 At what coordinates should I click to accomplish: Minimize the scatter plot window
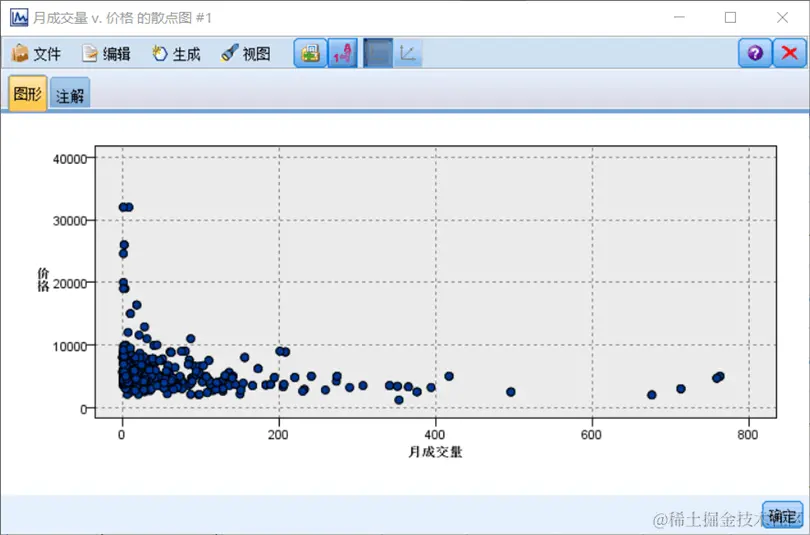(679, 18)
